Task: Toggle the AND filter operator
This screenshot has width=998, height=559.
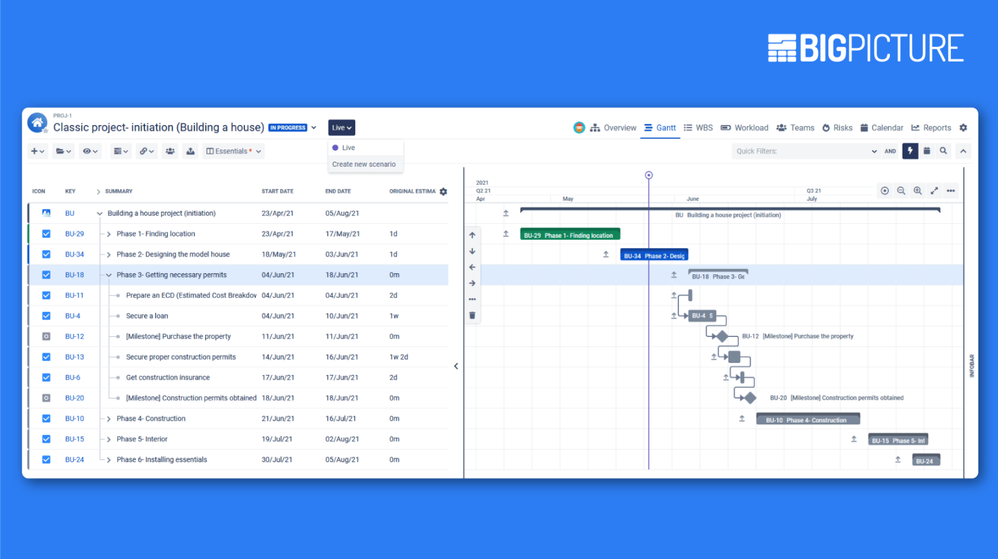Action: (890, 152)
